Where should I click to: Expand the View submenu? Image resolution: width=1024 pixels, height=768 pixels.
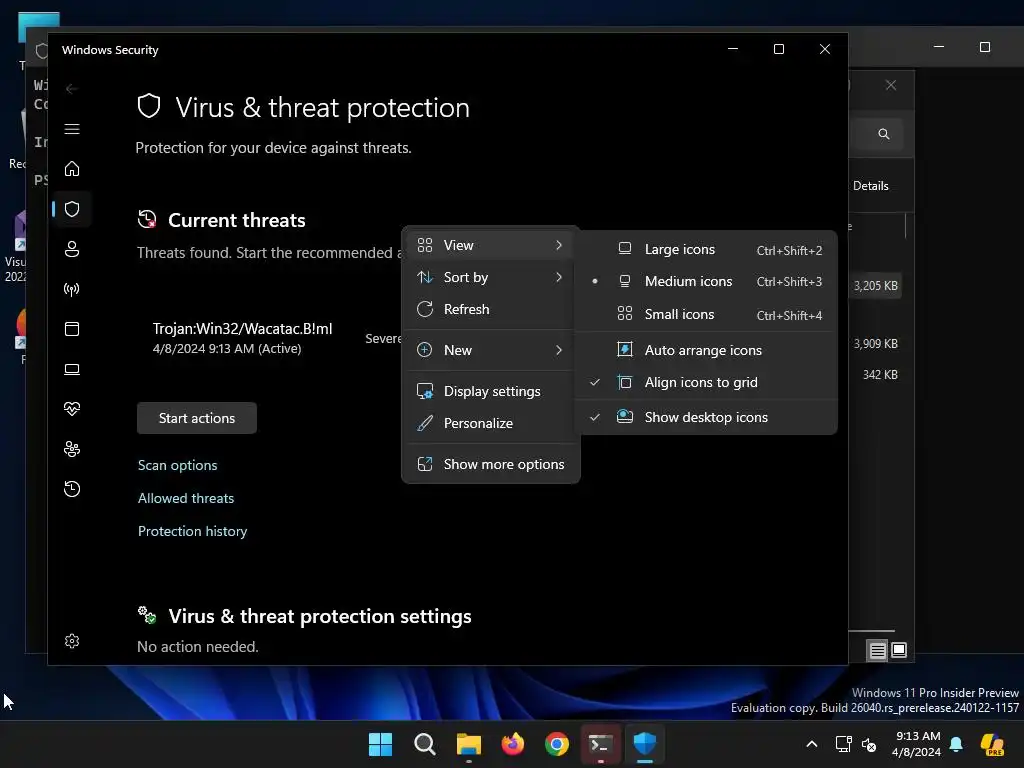pyautogui.click(x=490, y=246)
